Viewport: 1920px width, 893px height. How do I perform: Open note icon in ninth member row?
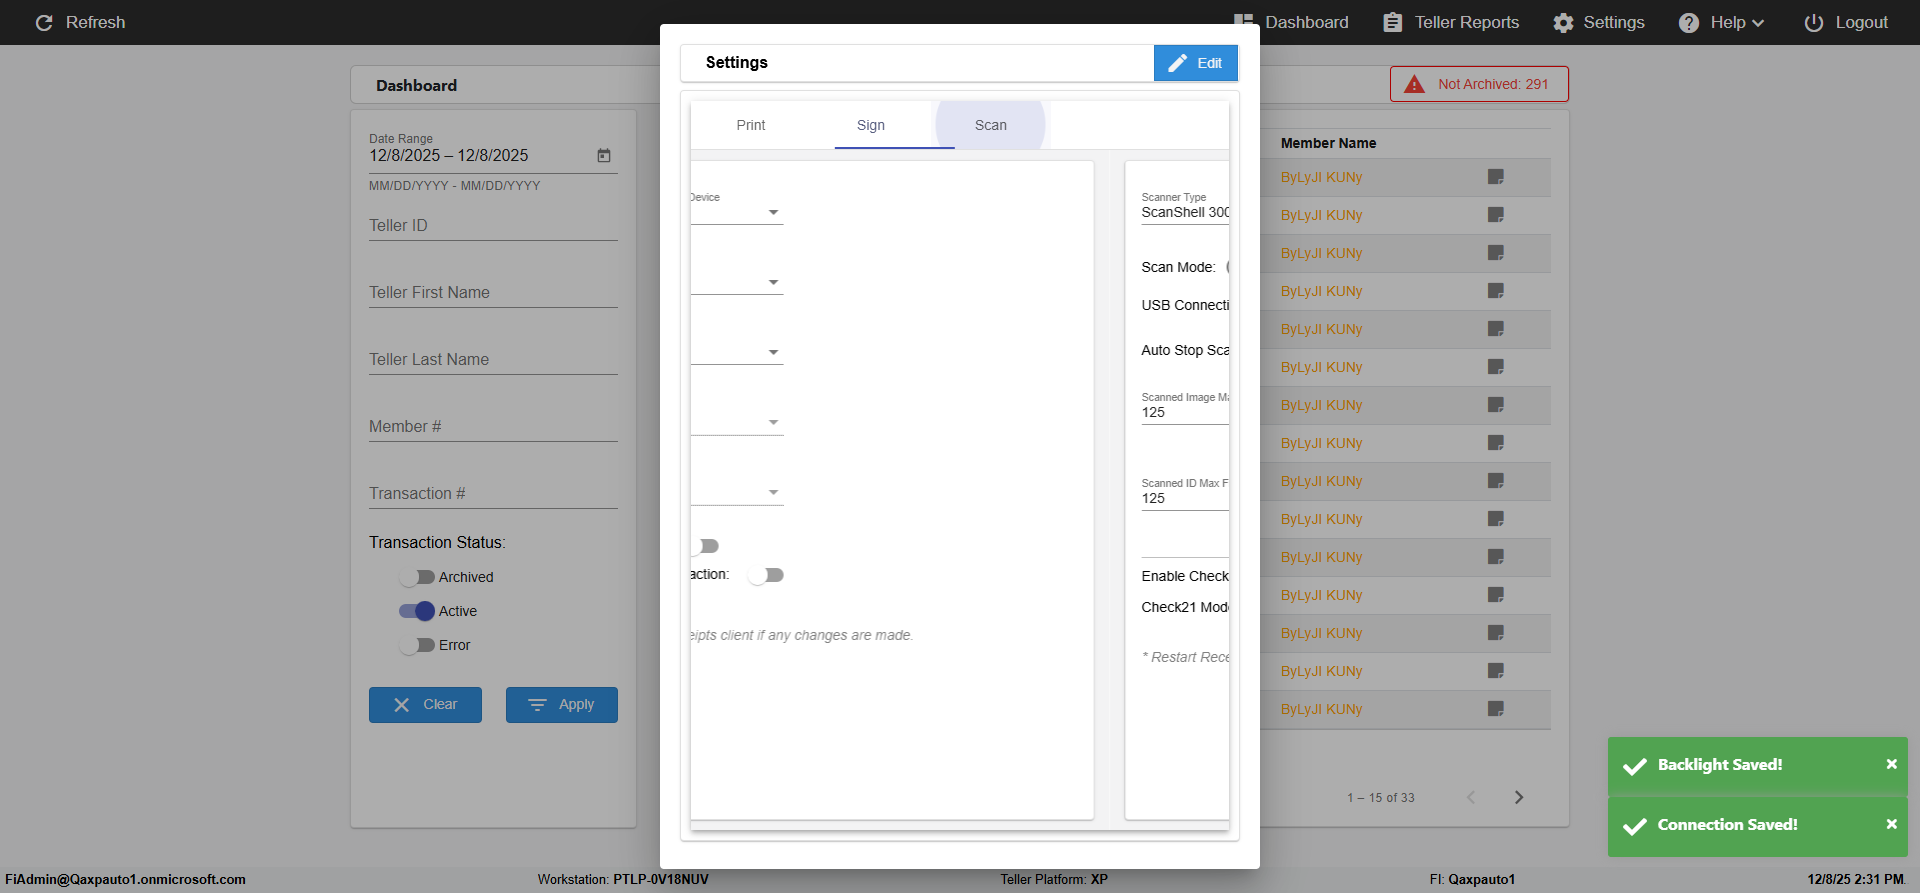click(x=1495, y=481)
